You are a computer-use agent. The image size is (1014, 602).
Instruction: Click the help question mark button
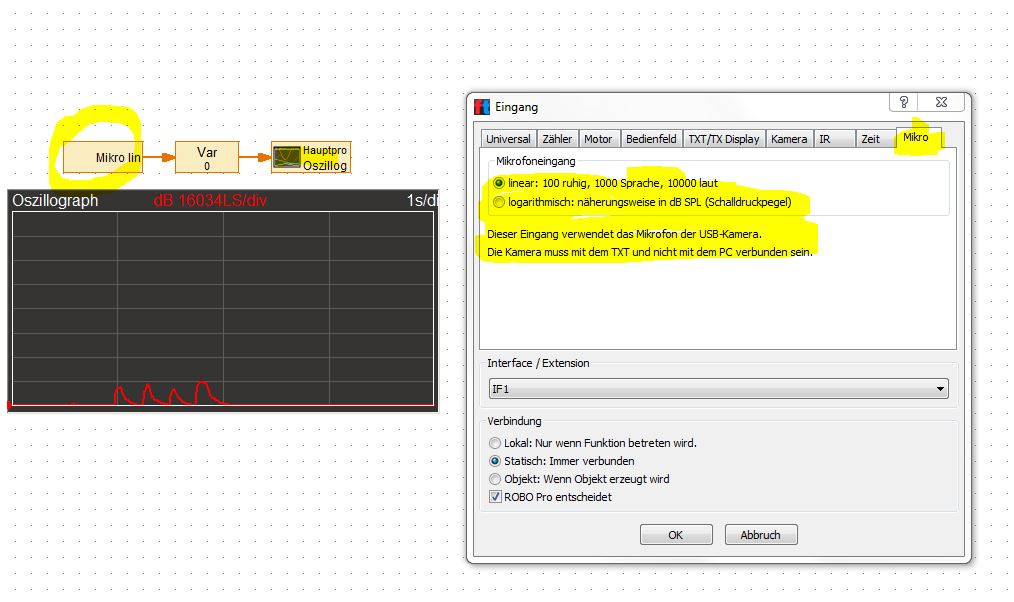[904, 102]
